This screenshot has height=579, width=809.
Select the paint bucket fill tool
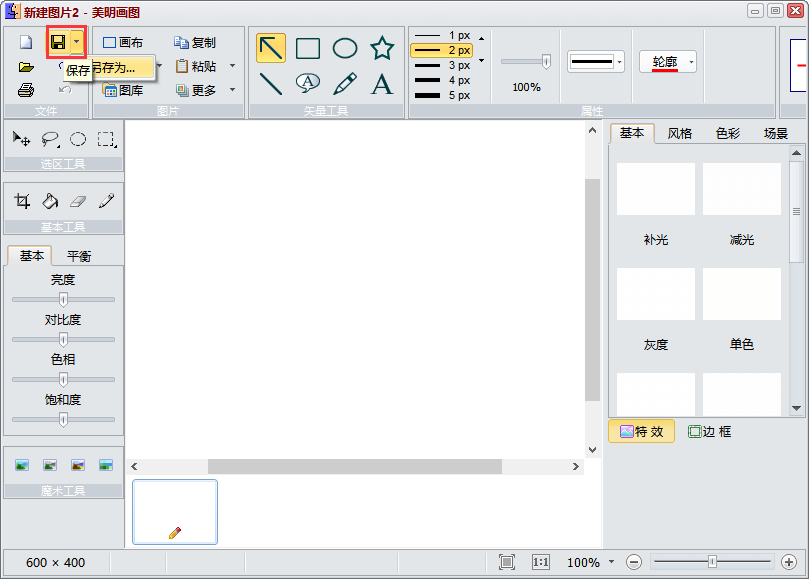pyautogui.click(x=50, y=201)
